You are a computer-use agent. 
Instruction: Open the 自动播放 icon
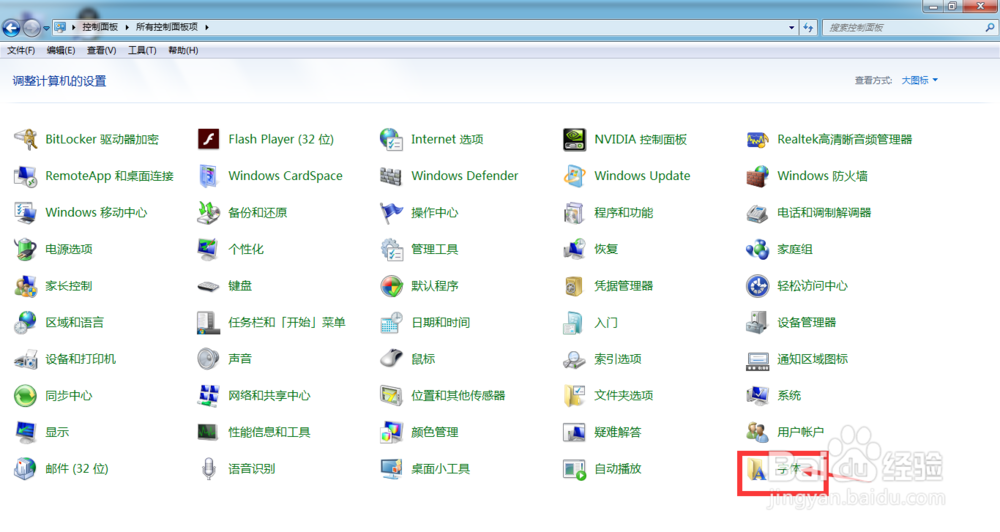pyautogui.click(x=575, y=469)
